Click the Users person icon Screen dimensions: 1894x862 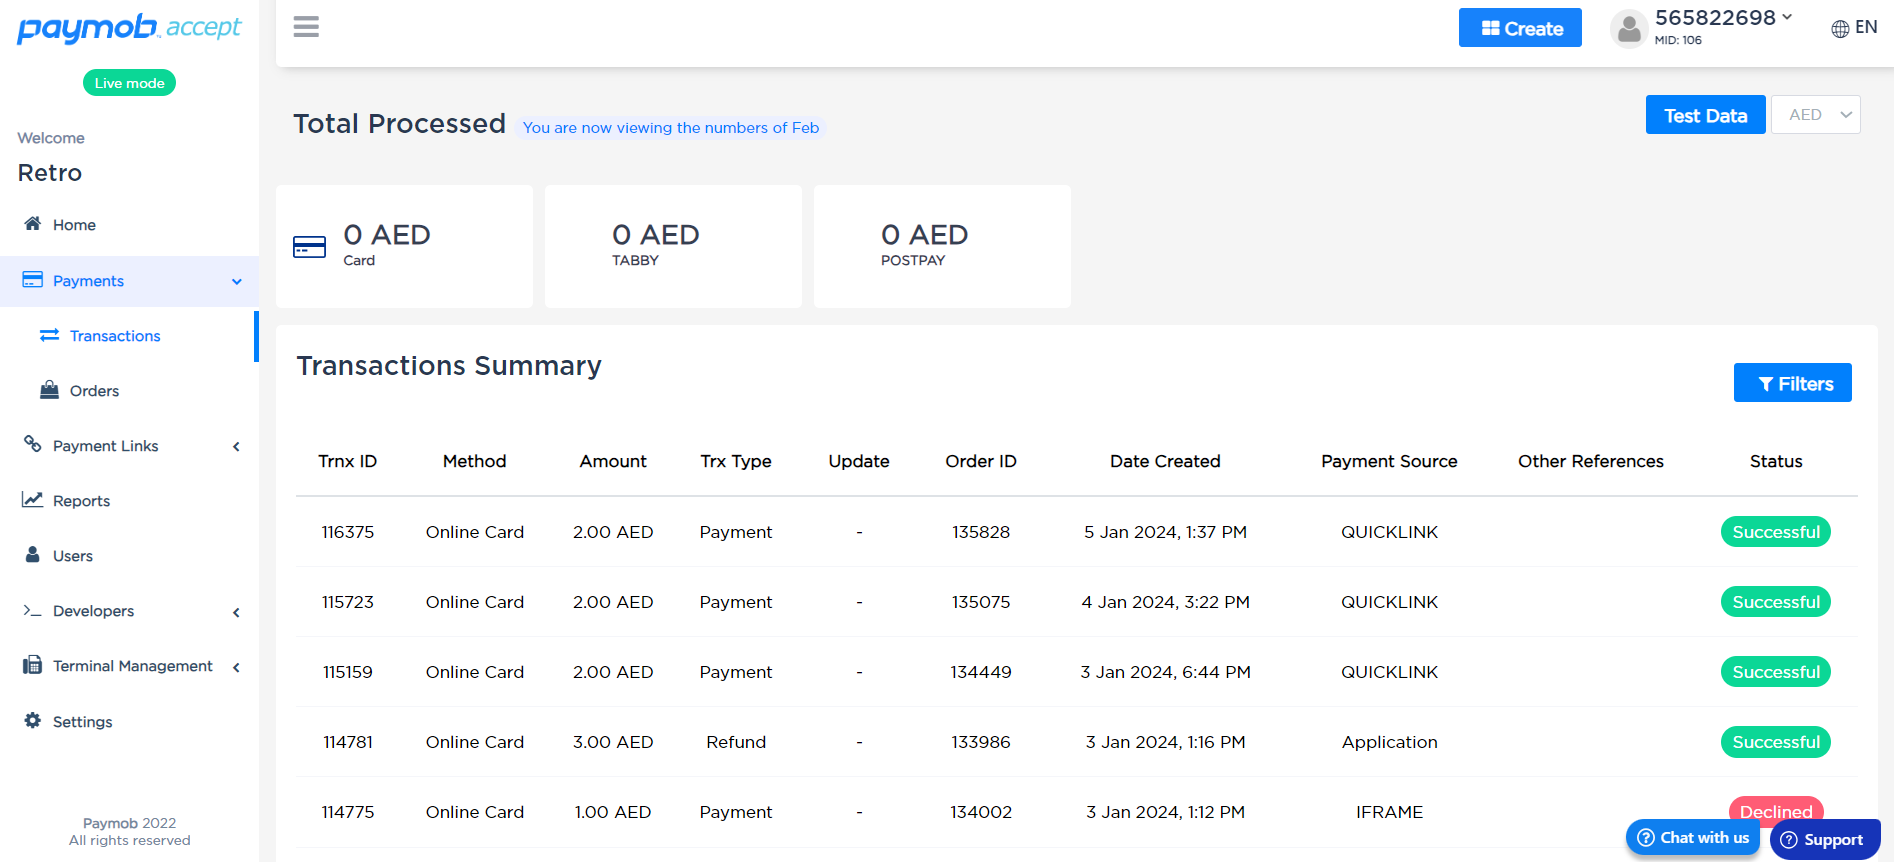[x=33, y=555]
